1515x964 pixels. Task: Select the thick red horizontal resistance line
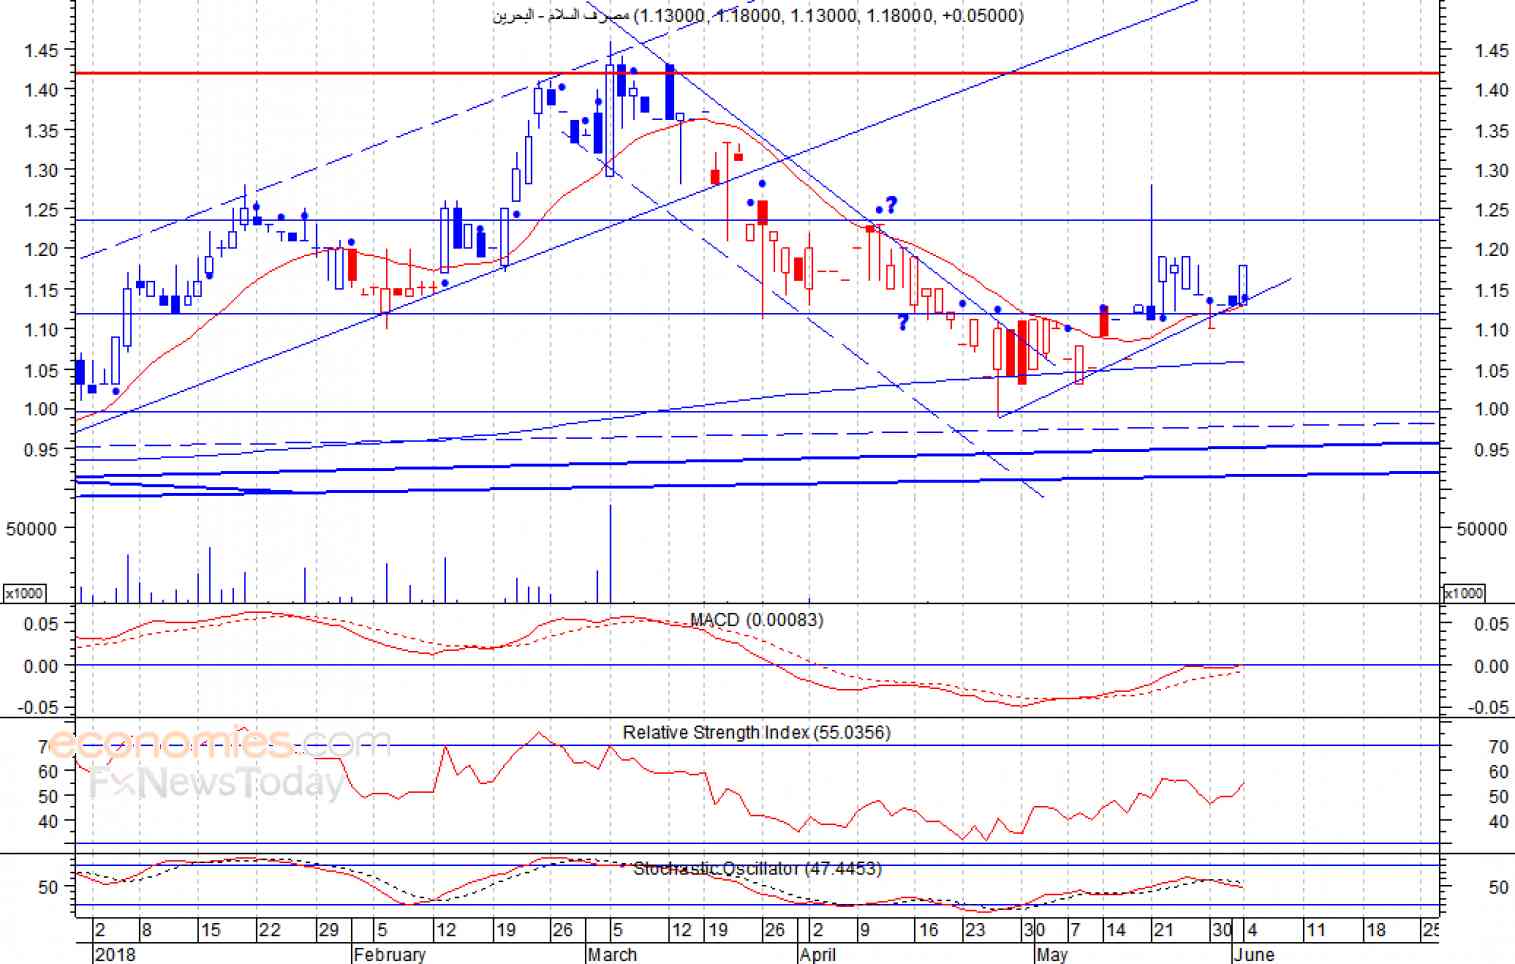[x=757, y=73]
